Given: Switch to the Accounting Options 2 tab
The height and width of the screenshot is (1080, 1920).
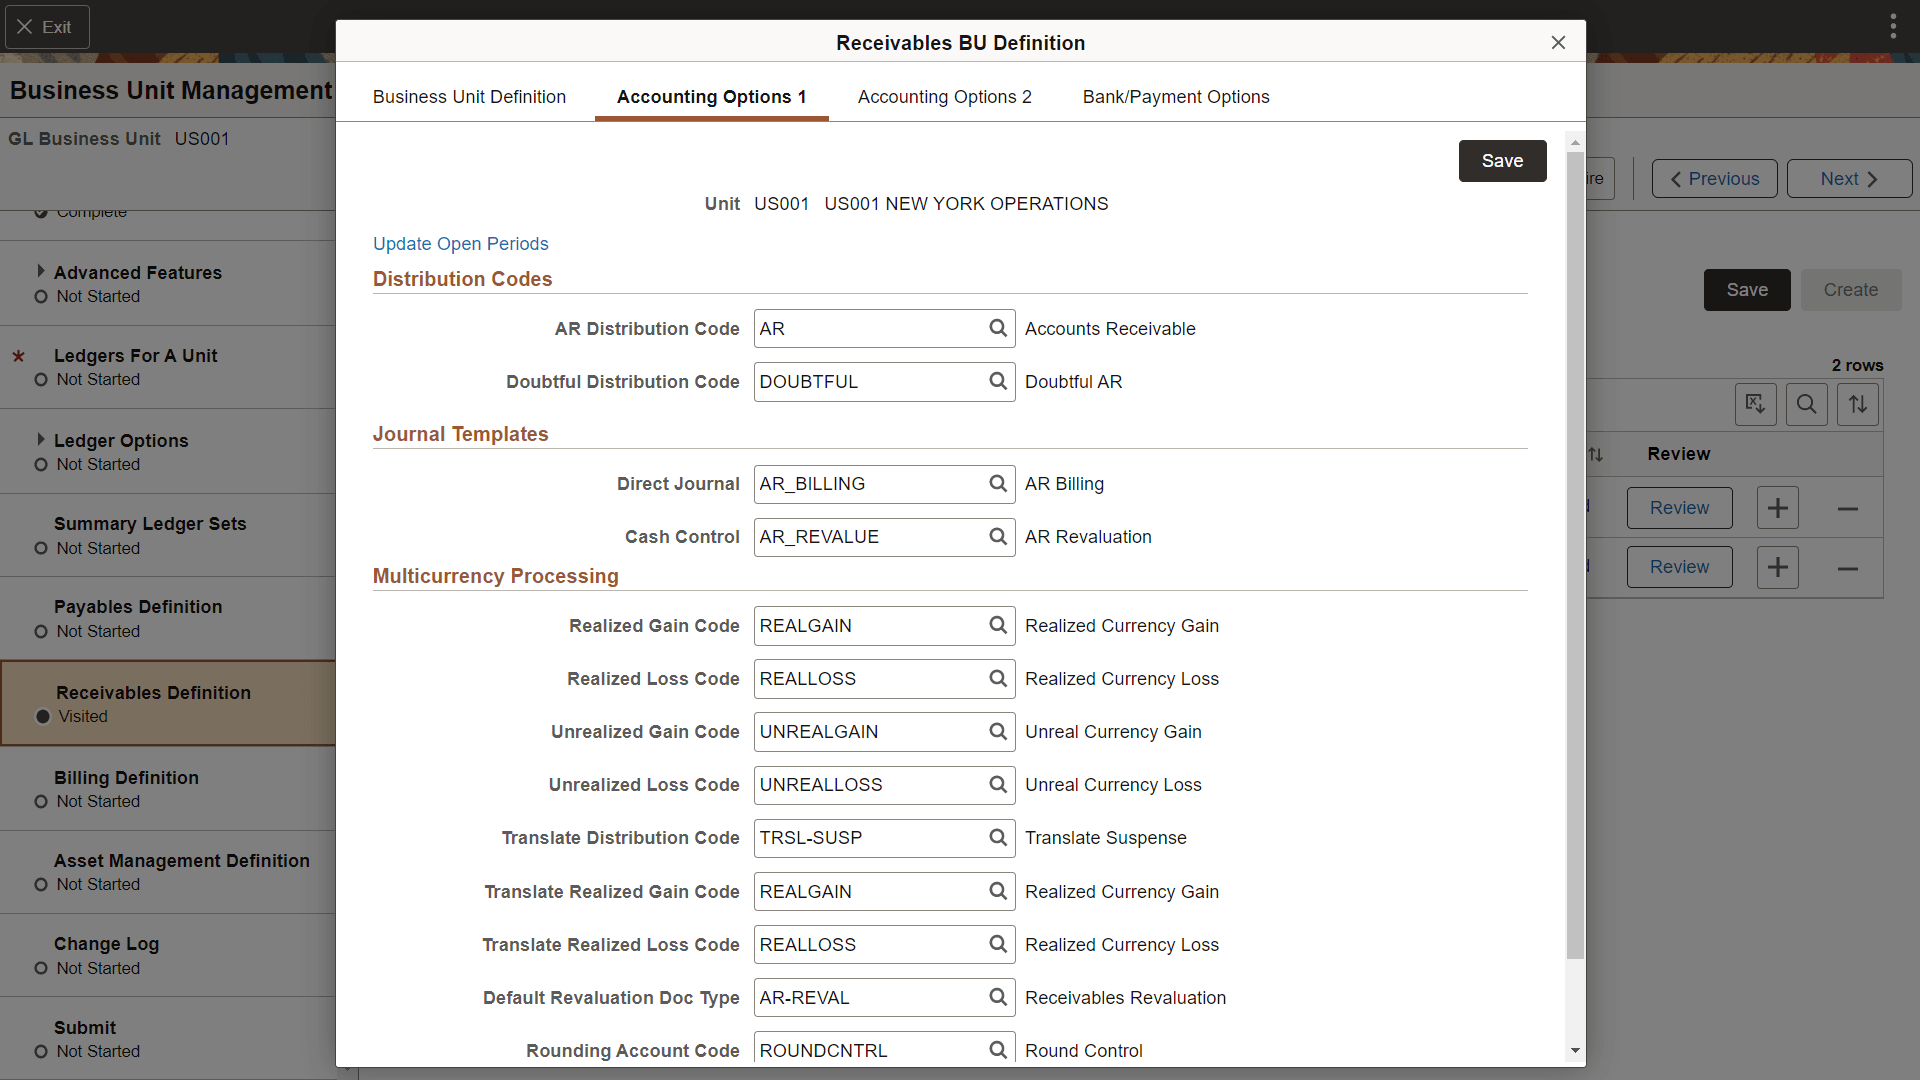Looking at the screenshot, I should click(x=944, y=96).
